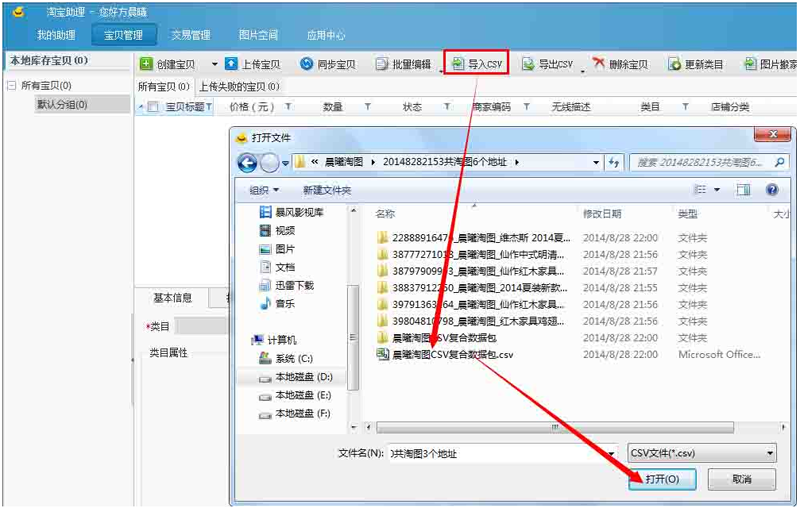
Task: Click the 图片搬家 image migration button
Action: pos(770,64)
